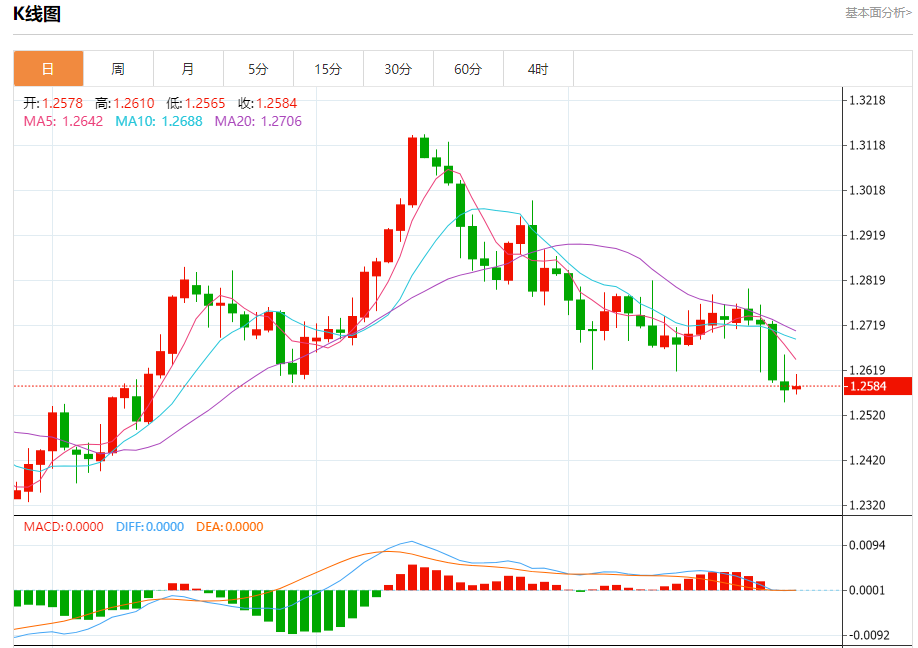Click the tallest red candlestick near 1.3118

pyautogui.click(x=413, y=171)
